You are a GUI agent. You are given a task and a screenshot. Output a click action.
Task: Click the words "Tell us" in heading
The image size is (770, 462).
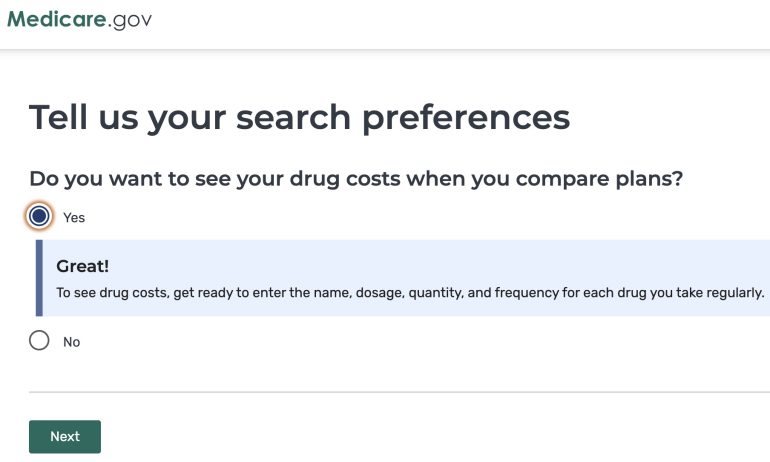[x=83, y=117]
